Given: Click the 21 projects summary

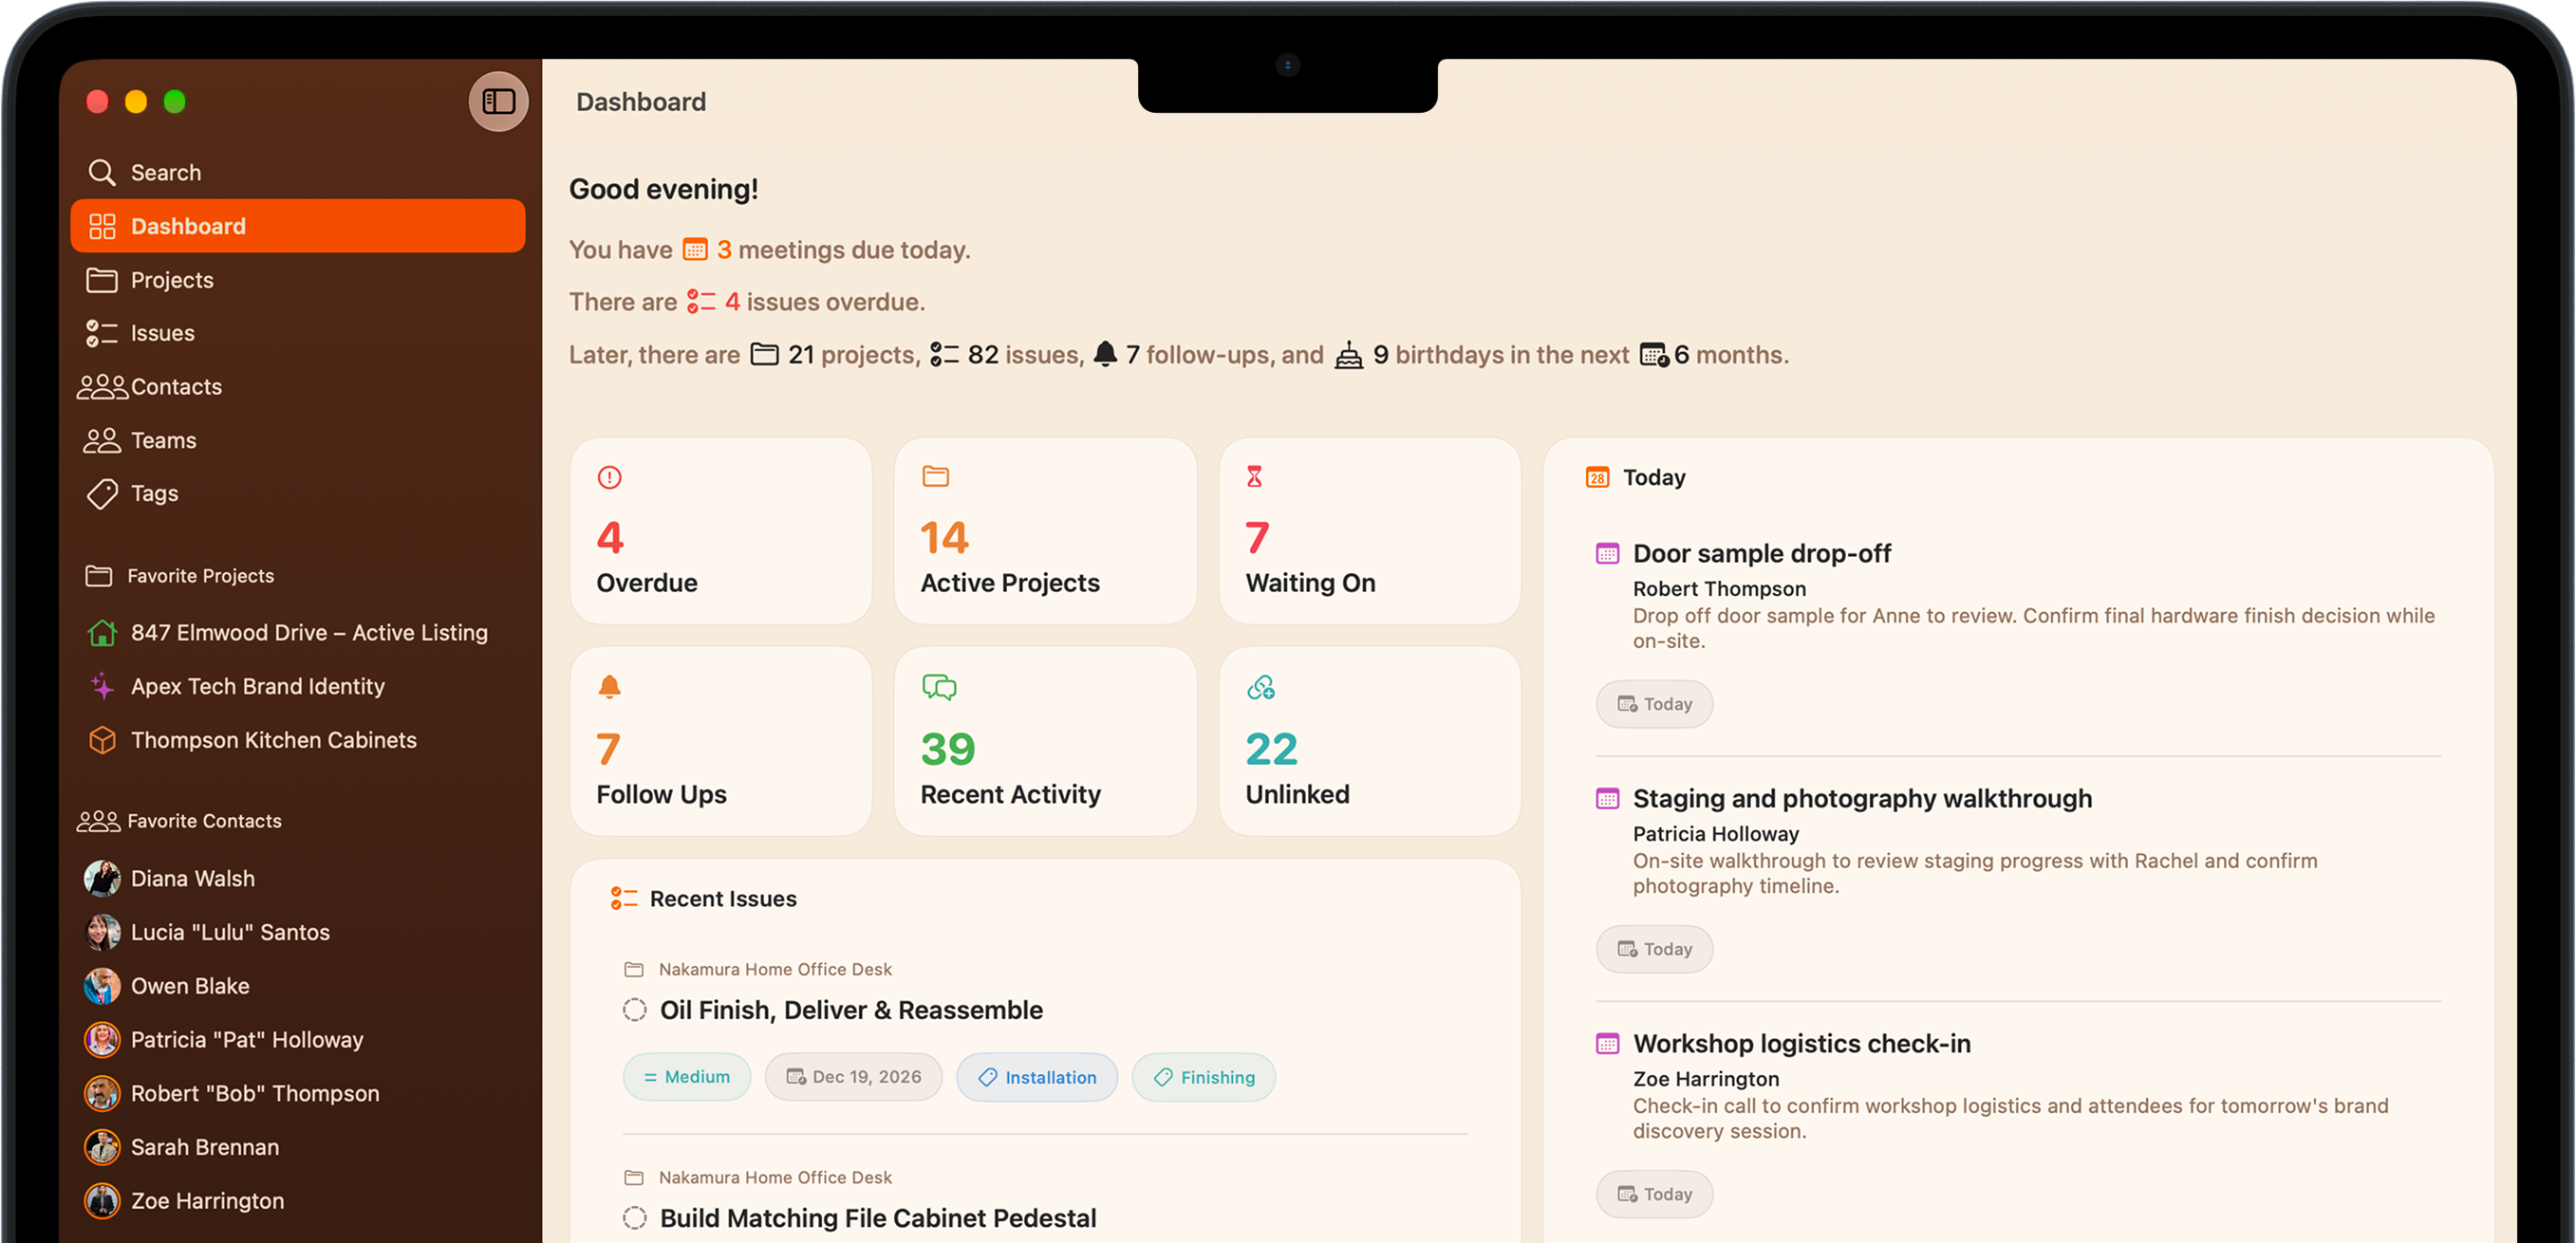Looking at the screenshot, I should pyautogui.click(x=834, y=355).
